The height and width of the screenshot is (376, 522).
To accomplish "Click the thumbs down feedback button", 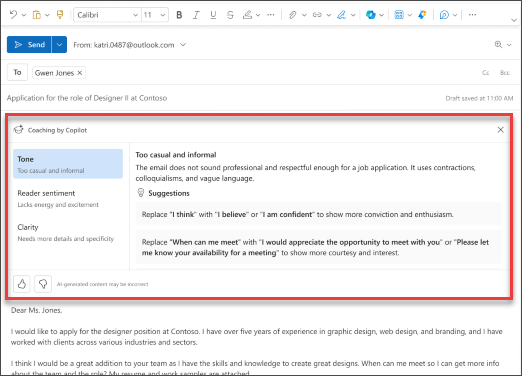I will [43, 284].
